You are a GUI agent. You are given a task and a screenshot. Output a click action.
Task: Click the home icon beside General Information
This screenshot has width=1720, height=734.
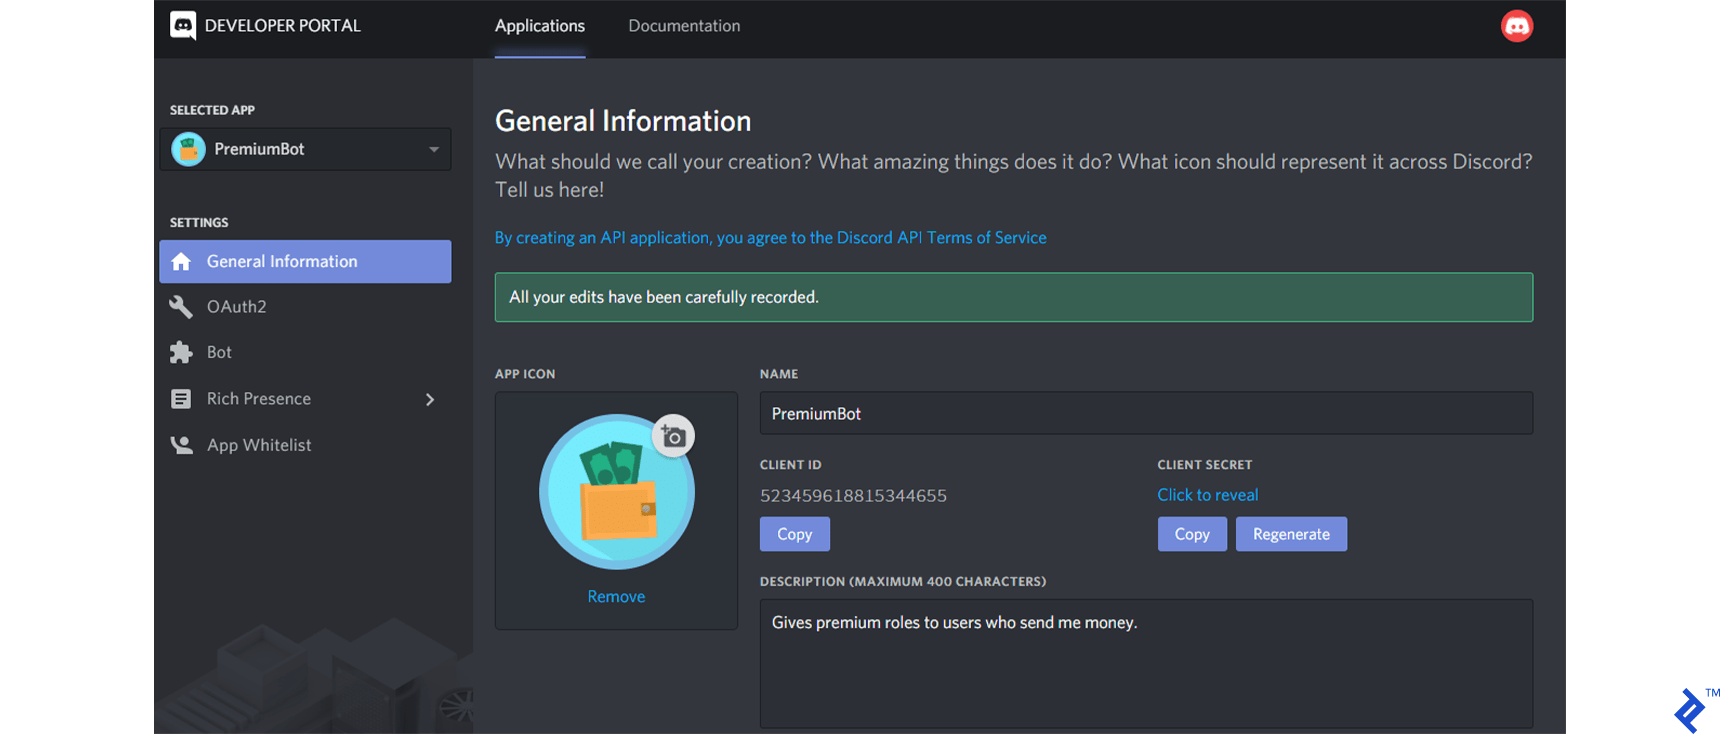coord(181,262)
